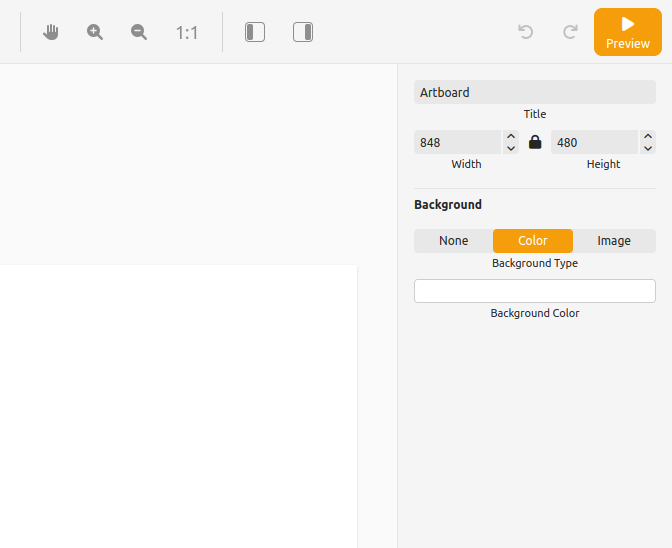Open the Preview player
This screenshot has width=672, height=548.
pyautogui.click(x=628, y=32)
